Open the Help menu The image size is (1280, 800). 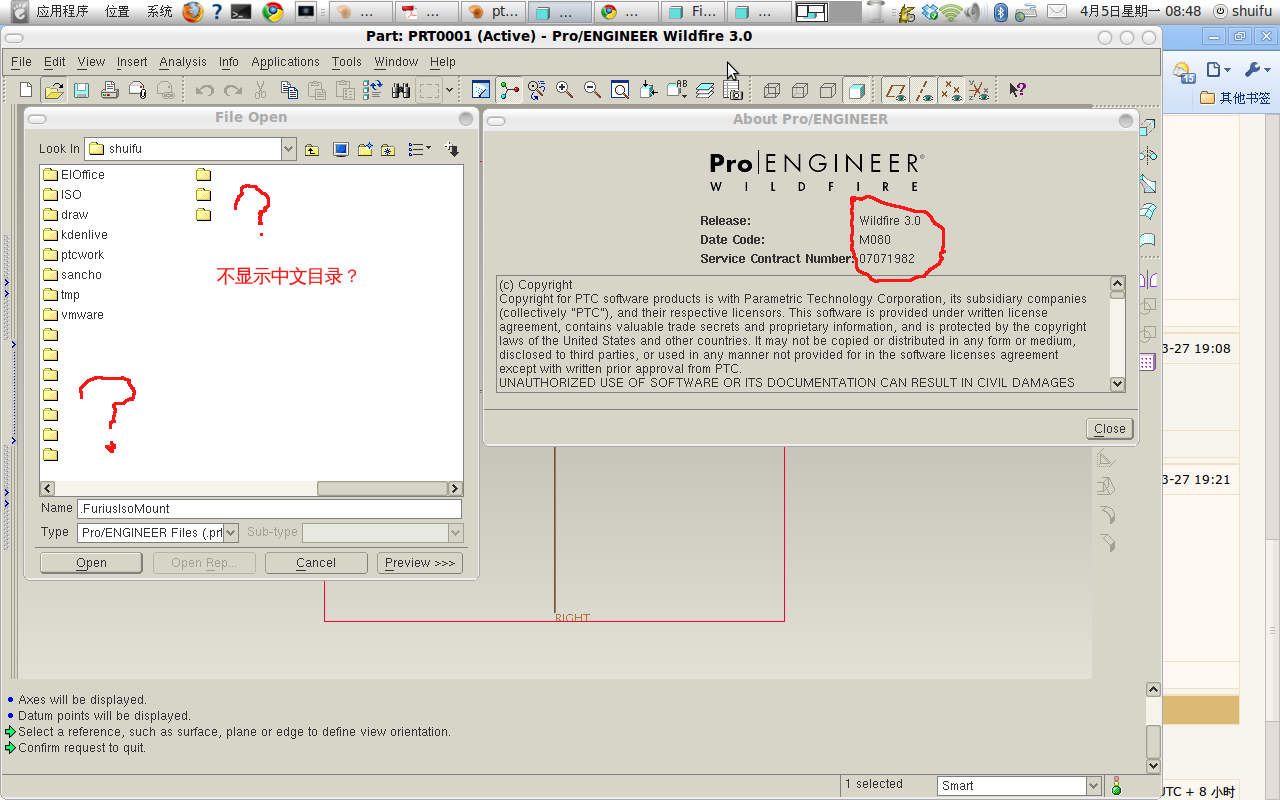coord(443,62)
